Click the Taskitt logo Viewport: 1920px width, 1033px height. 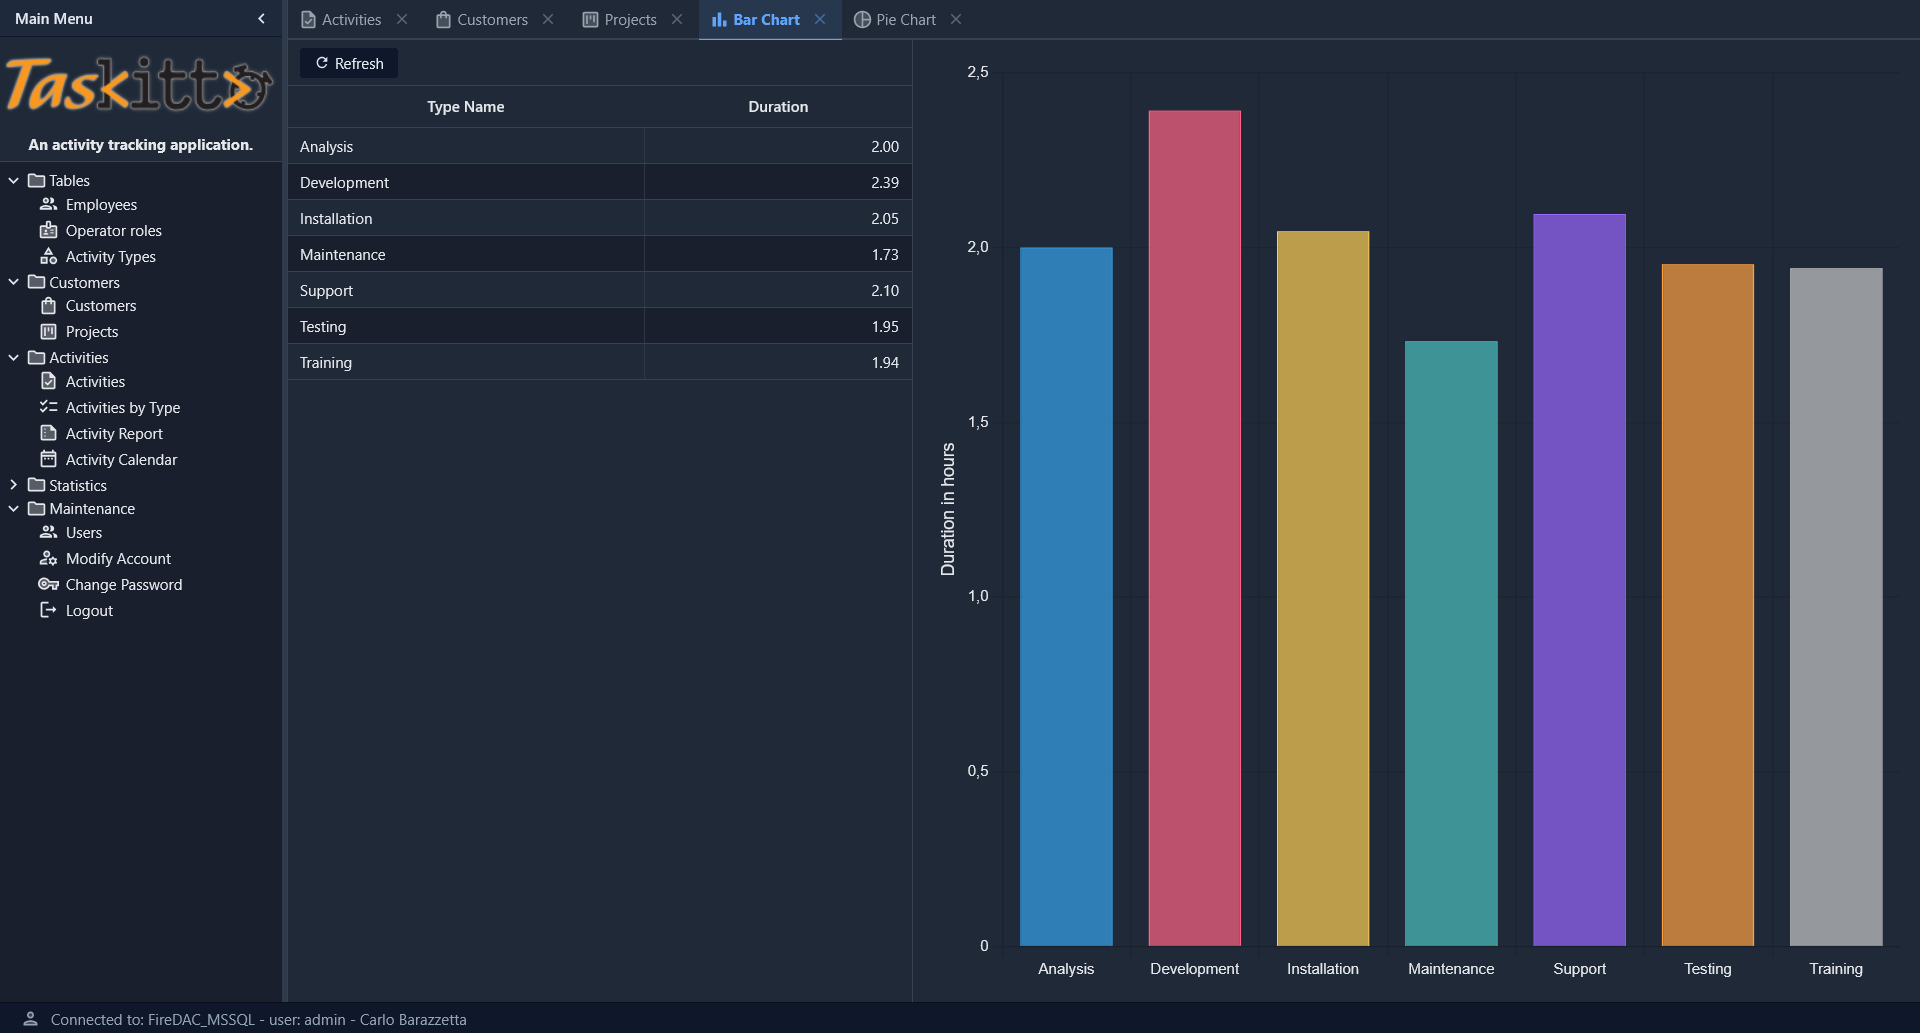(140, 84)
